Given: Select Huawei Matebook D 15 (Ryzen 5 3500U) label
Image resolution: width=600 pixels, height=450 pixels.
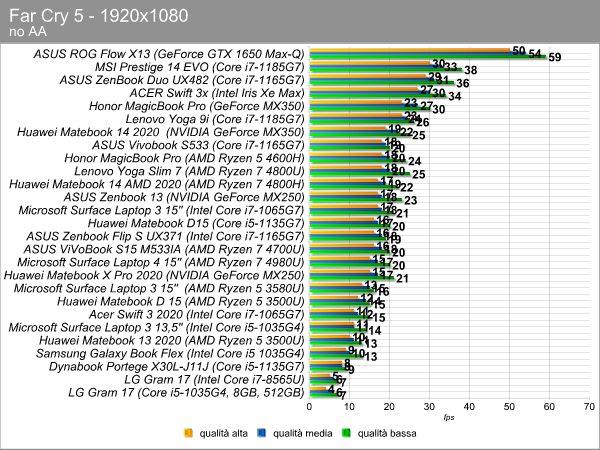Looking at the screenshot, I should [181, 301].
